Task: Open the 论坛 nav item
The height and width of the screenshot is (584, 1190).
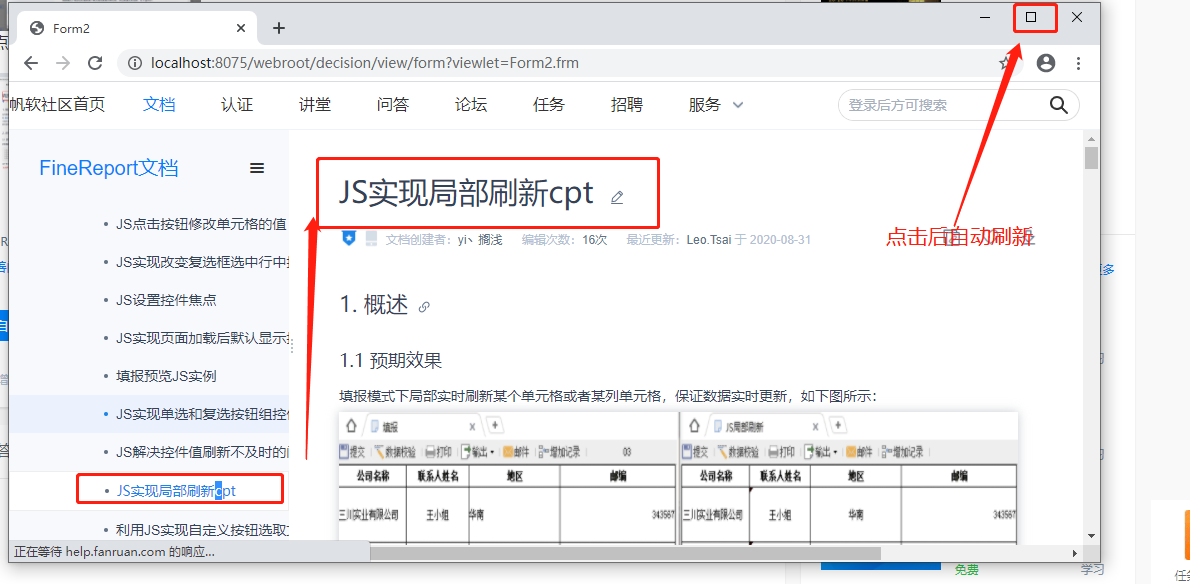Action: [471, 105]
